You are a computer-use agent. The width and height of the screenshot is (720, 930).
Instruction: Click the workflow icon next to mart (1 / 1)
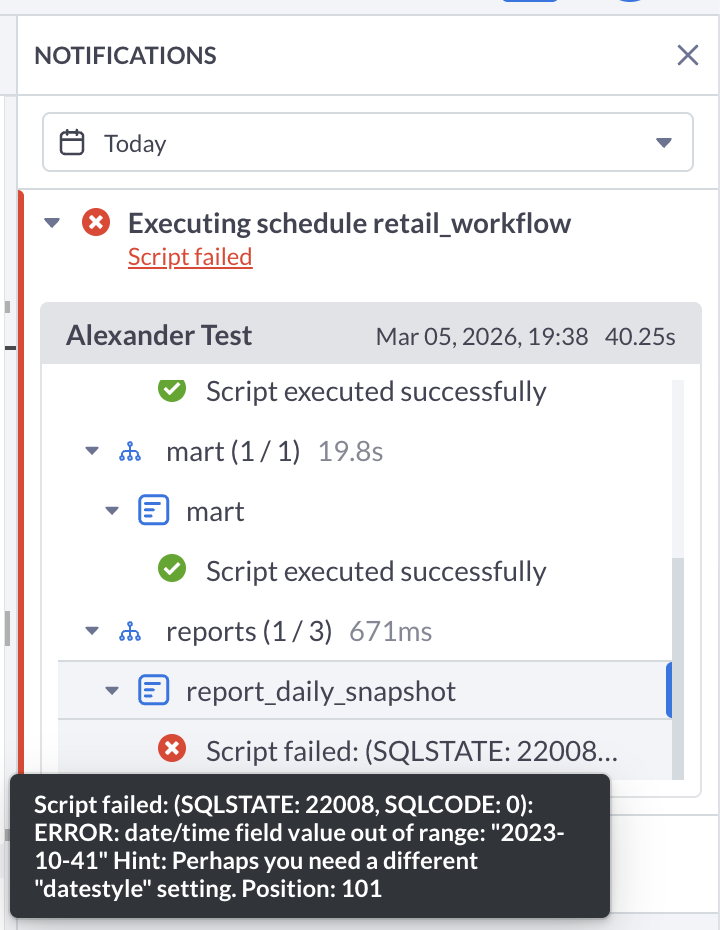coord(129,452)
